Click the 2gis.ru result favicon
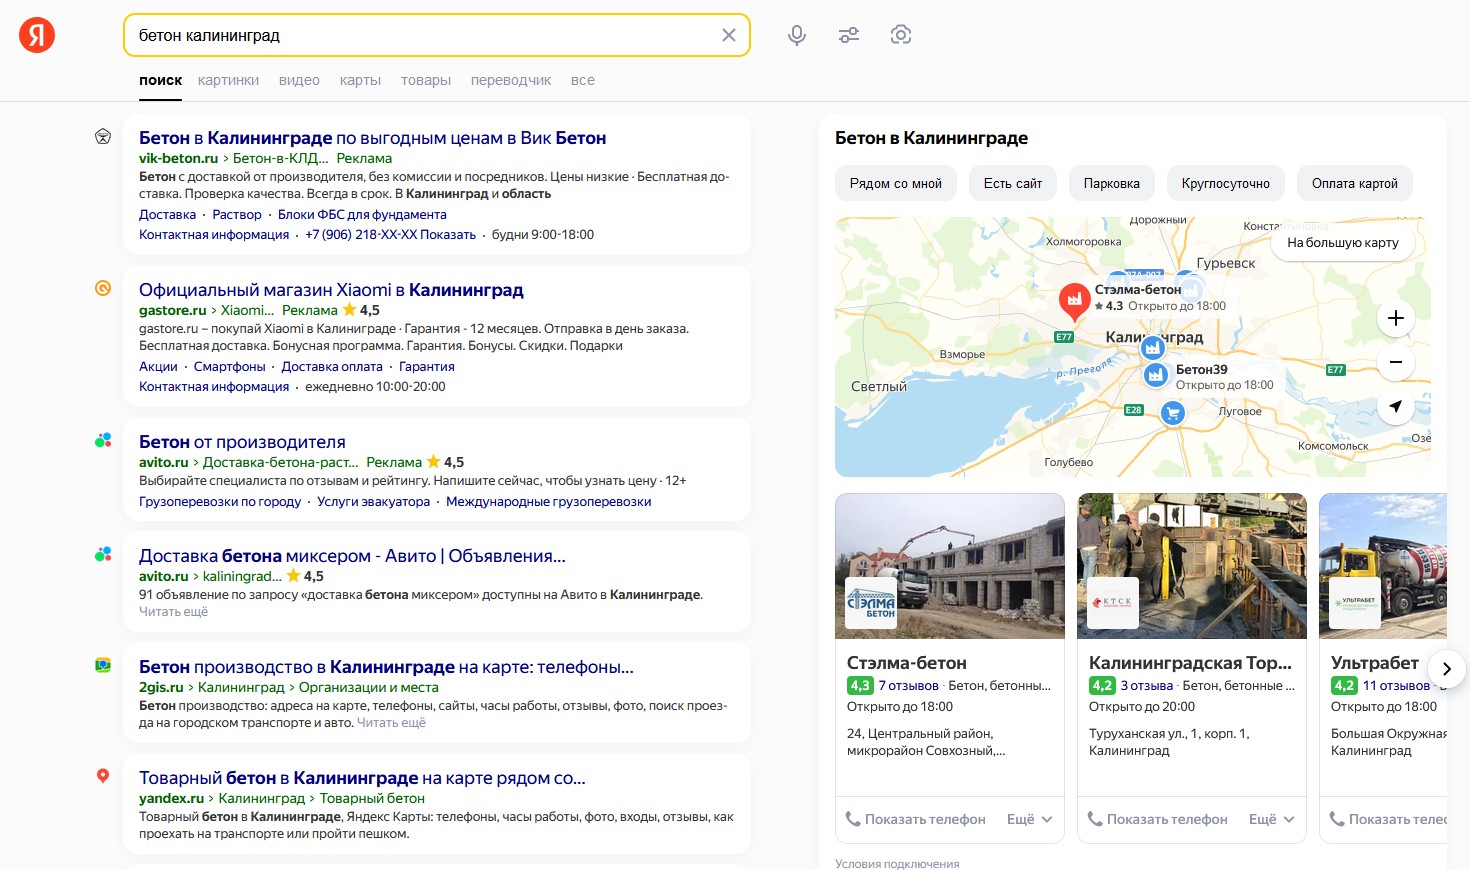1470x870 pixels. coord(103,665)
